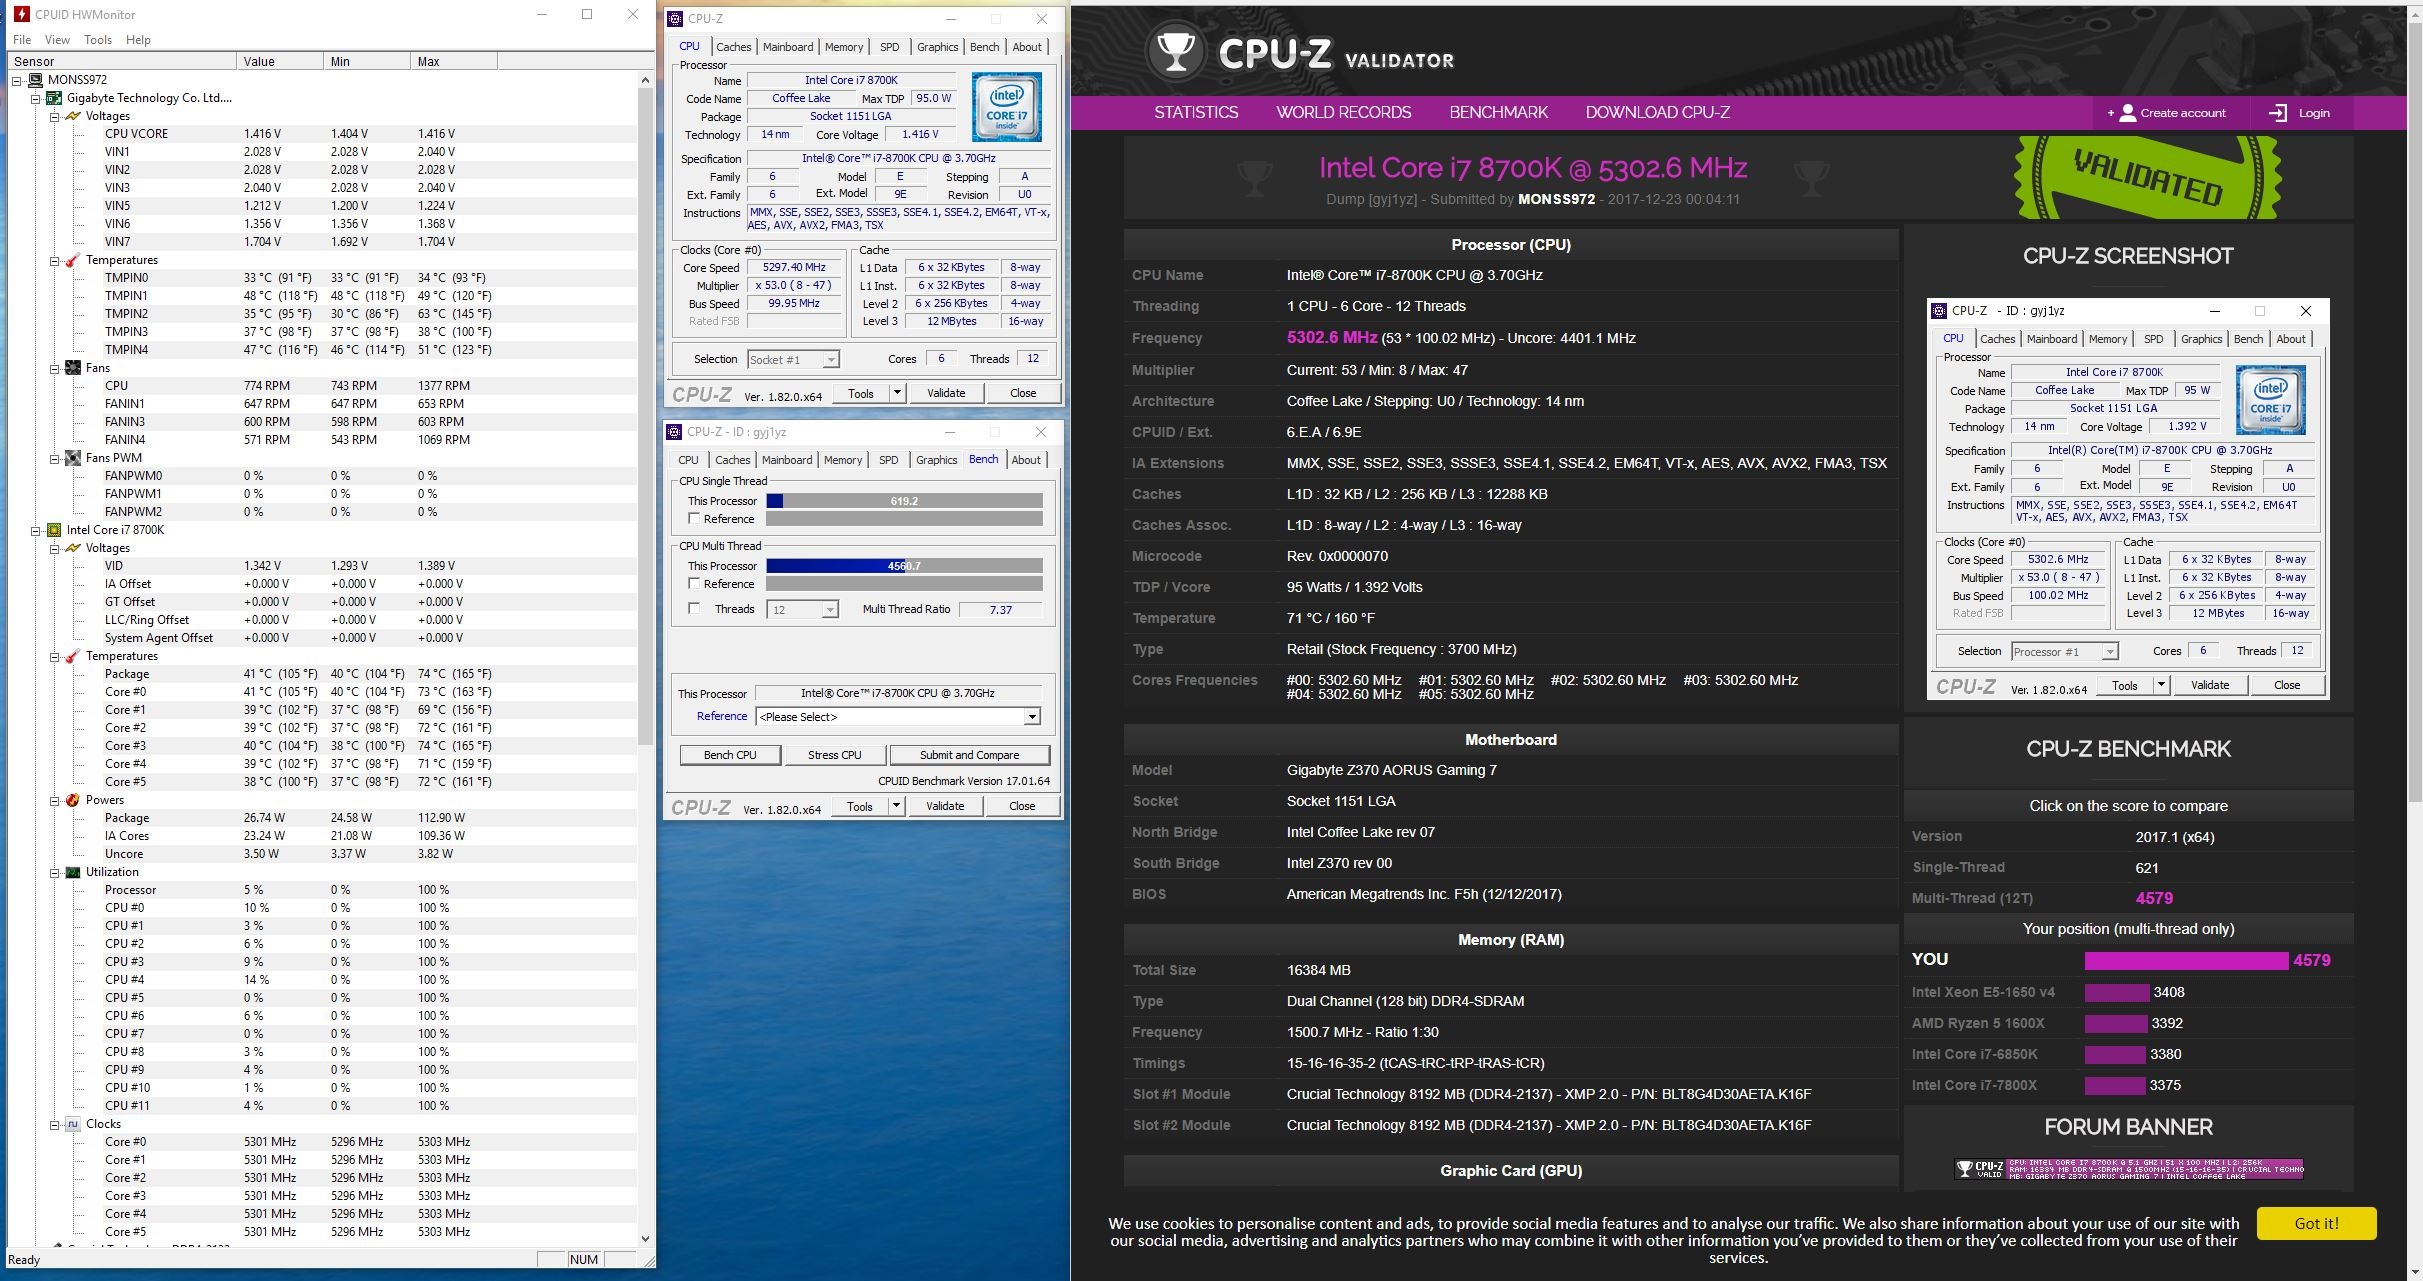This screenshot has width=2423, height=1281.
Task: Switch to Graphics tab in top CPU-Z window
Action: [937, 47]
